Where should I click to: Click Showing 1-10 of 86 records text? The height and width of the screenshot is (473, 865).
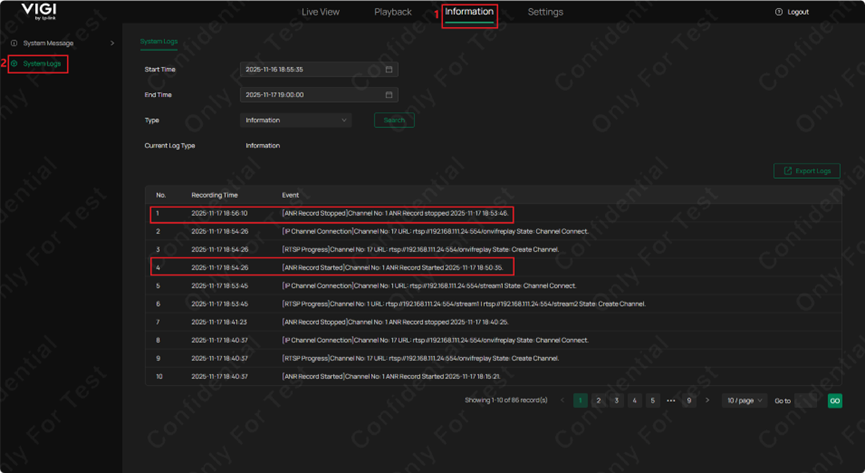506,400
